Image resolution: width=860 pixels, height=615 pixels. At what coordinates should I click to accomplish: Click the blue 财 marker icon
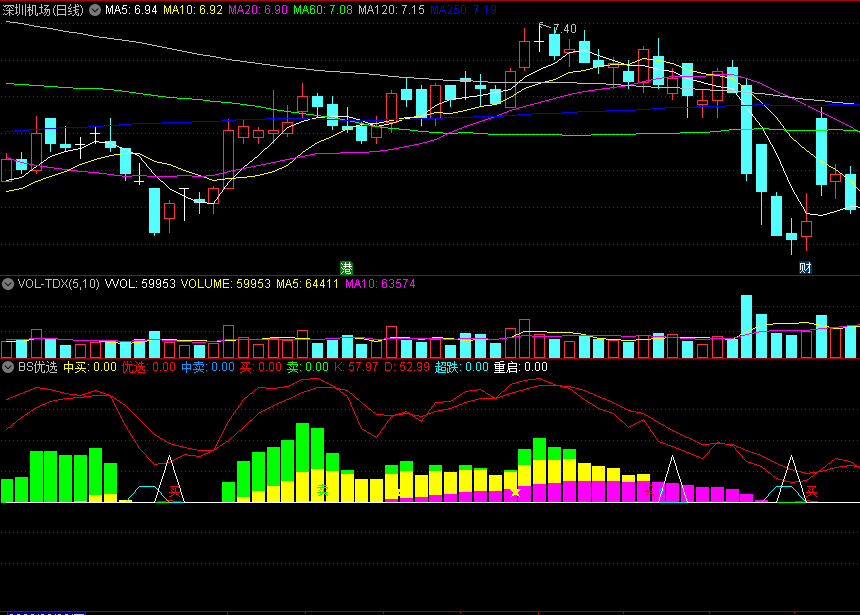805,268
